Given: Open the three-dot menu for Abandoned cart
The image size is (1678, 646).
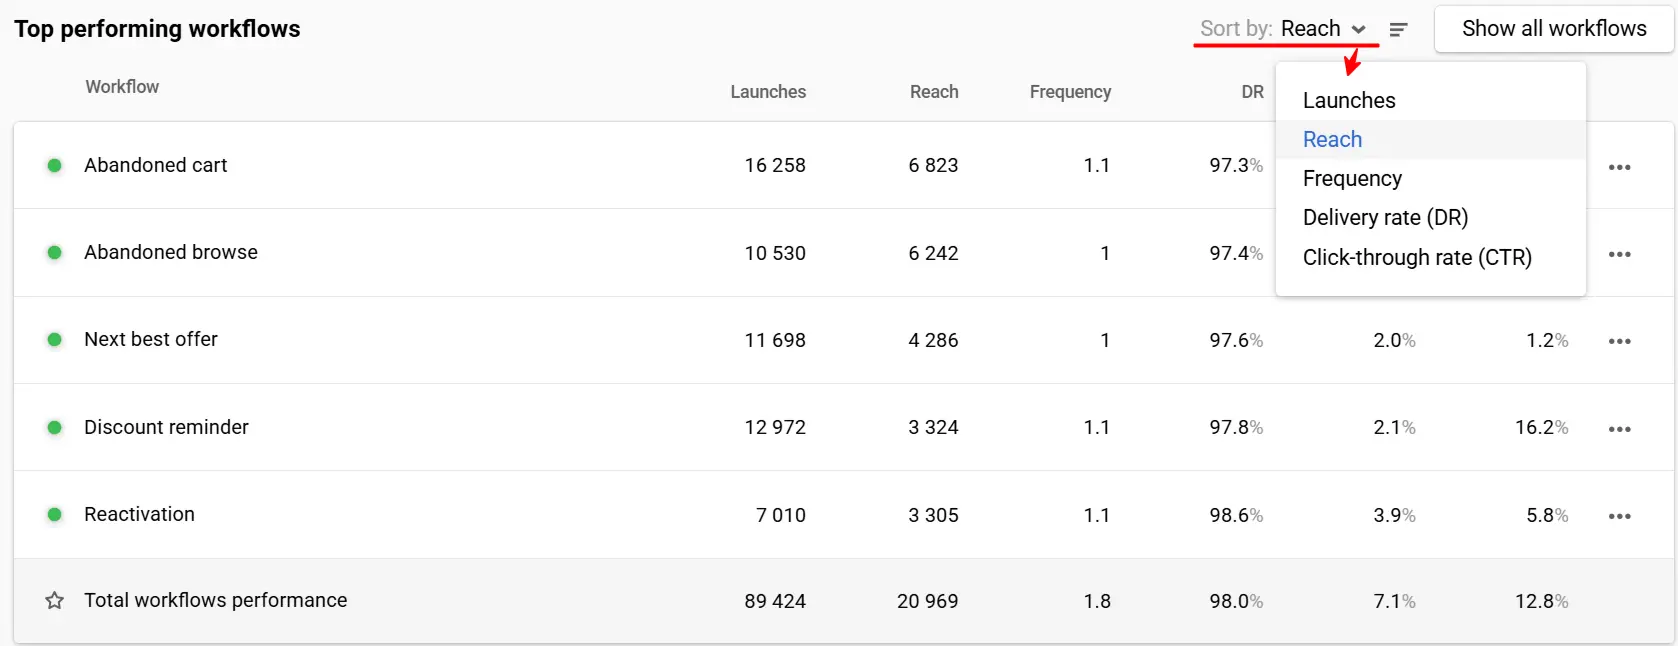Looking at the screenshot, I should pos(1620,167).
